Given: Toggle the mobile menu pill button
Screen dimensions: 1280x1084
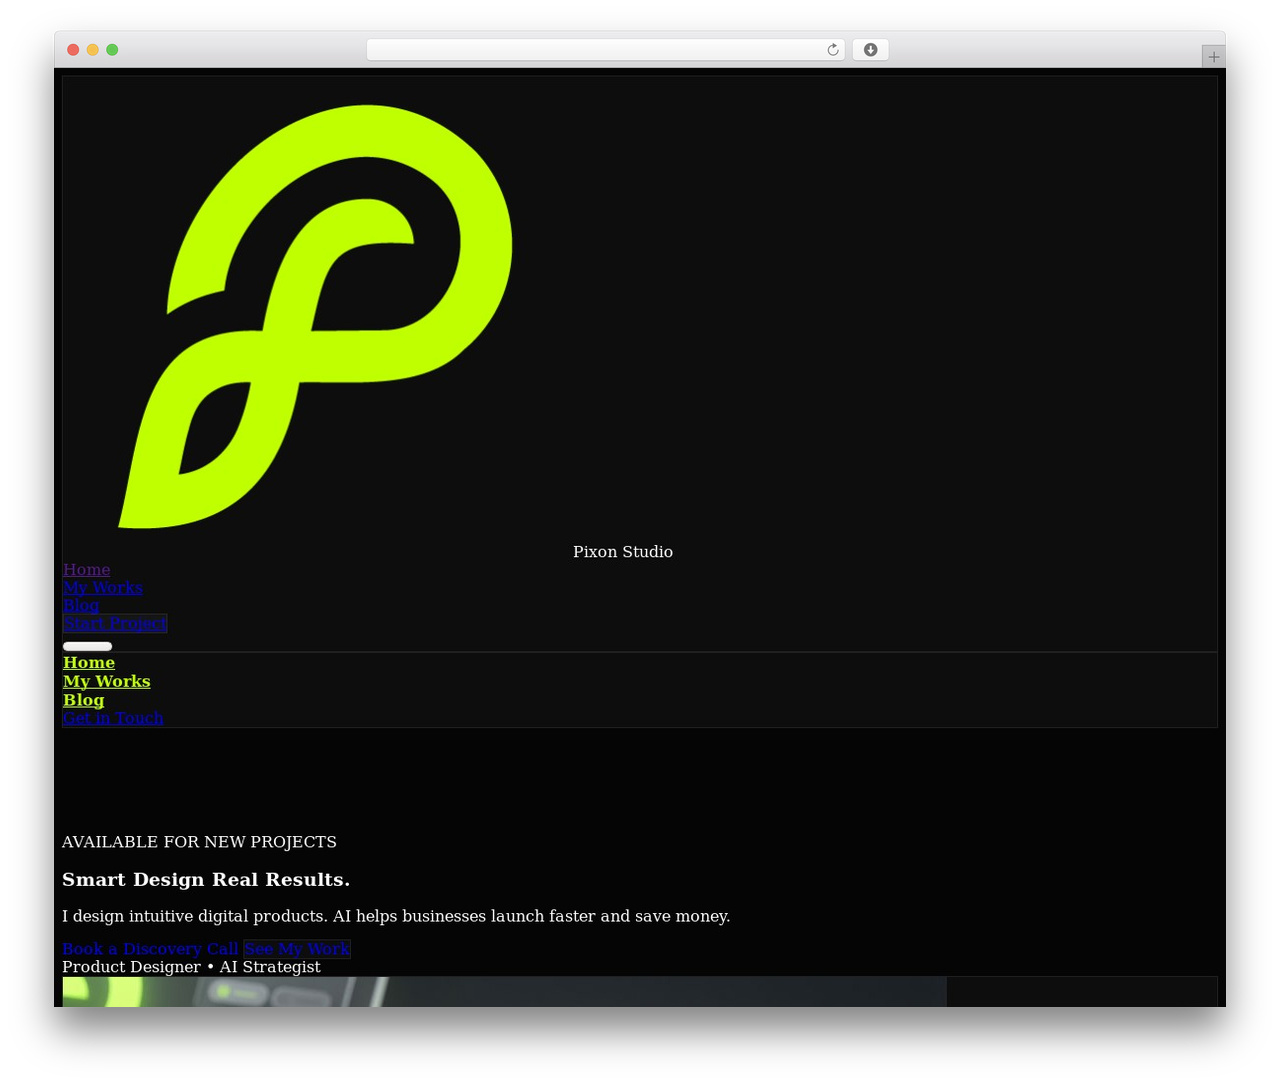Looking at the screenshot, I should [88, 646].
